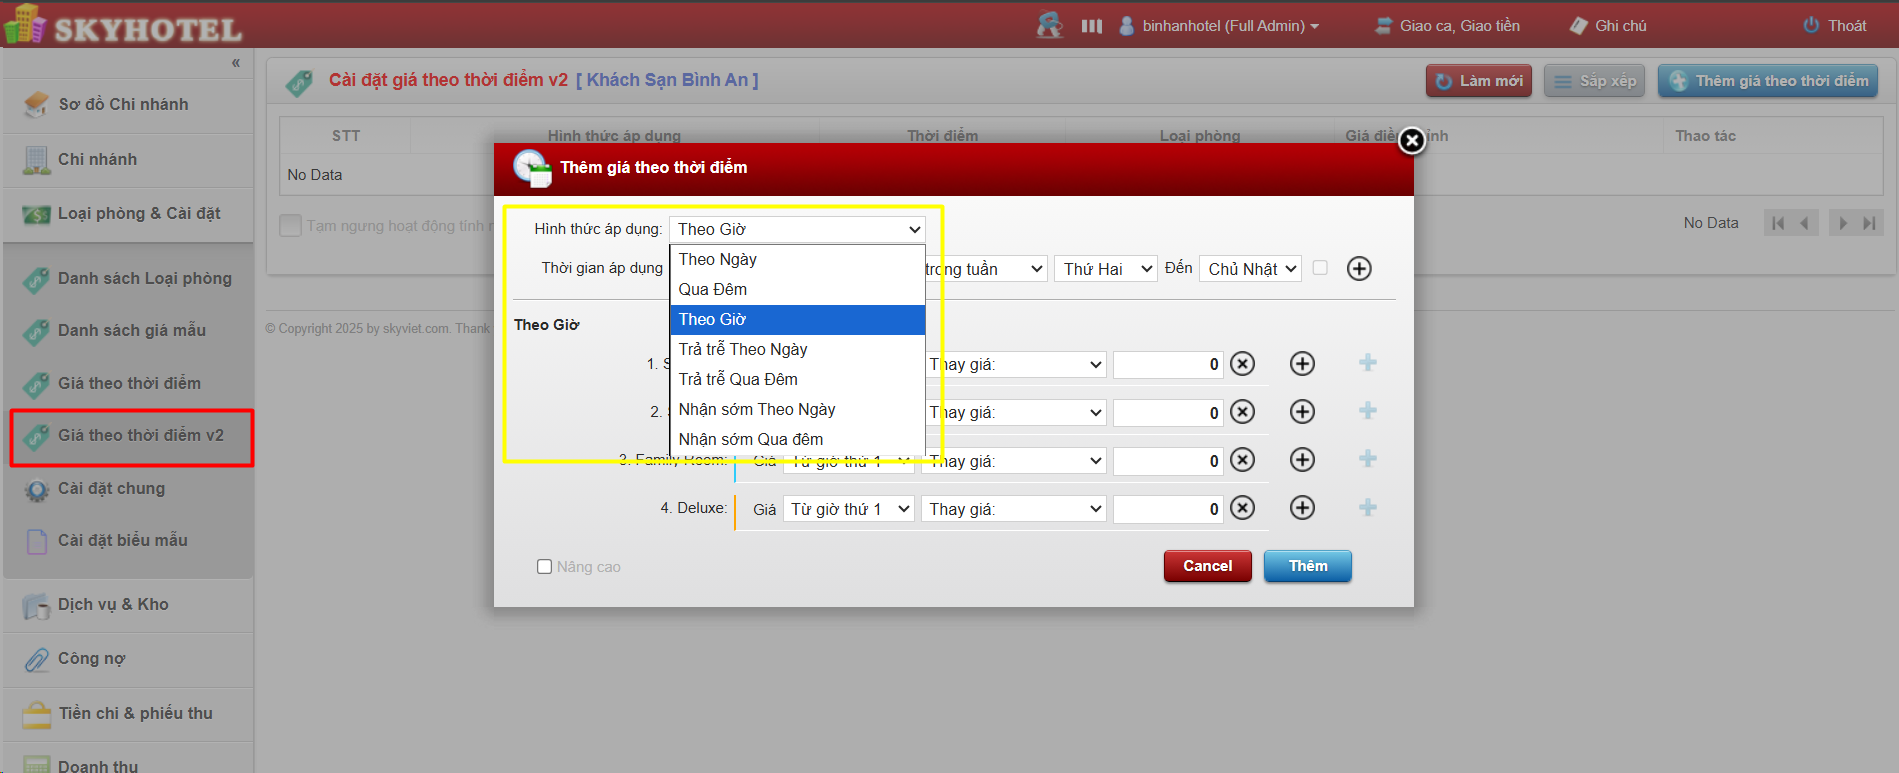Open the Thứ Hai day dropdown
1899x773 pixels.
[1106, 269]
